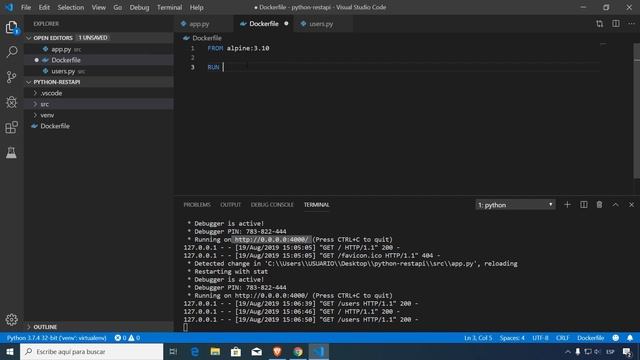
Task: Open the Help menu
Action: click(x=196, y=7)
